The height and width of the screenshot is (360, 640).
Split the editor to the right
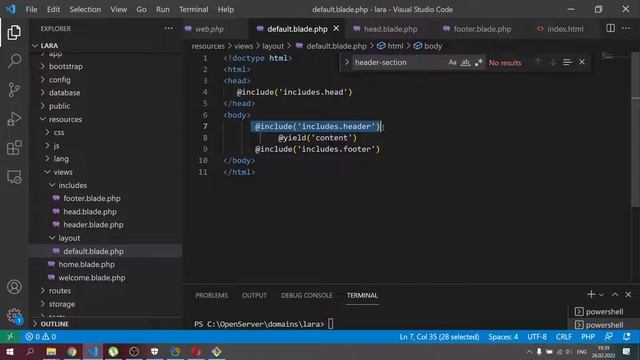[x=611, y=28]
